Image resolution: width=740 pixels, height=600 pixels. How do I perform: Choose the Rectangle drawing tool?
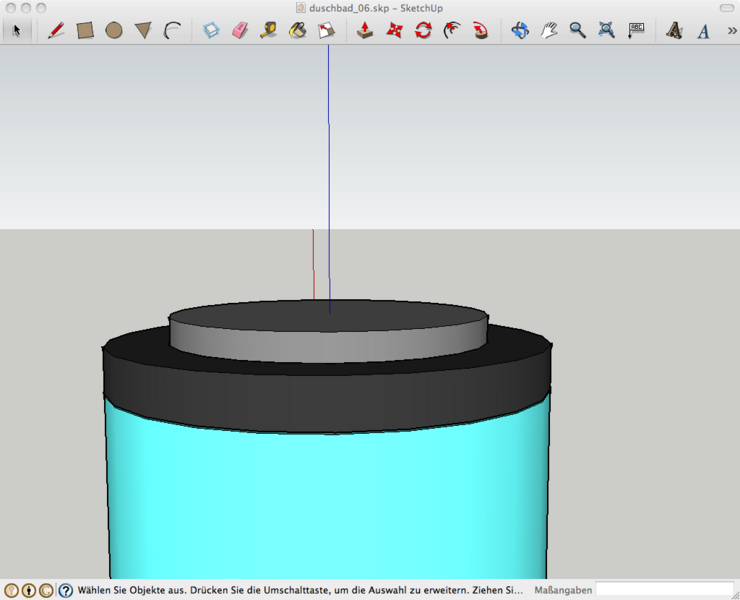pyautogui.click(x=85, y=30)
